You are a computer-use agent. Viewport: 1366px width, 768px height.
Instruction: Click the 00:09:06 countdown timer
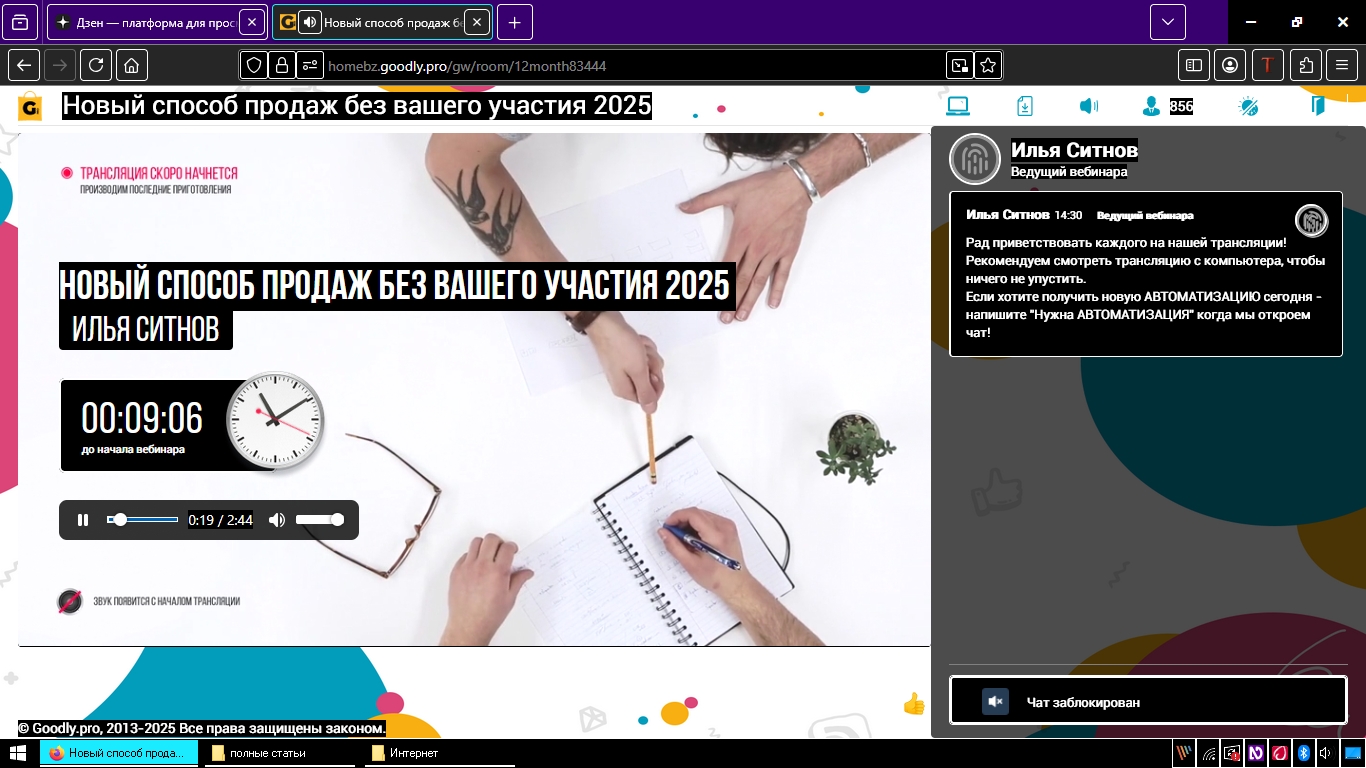point(142,418)
